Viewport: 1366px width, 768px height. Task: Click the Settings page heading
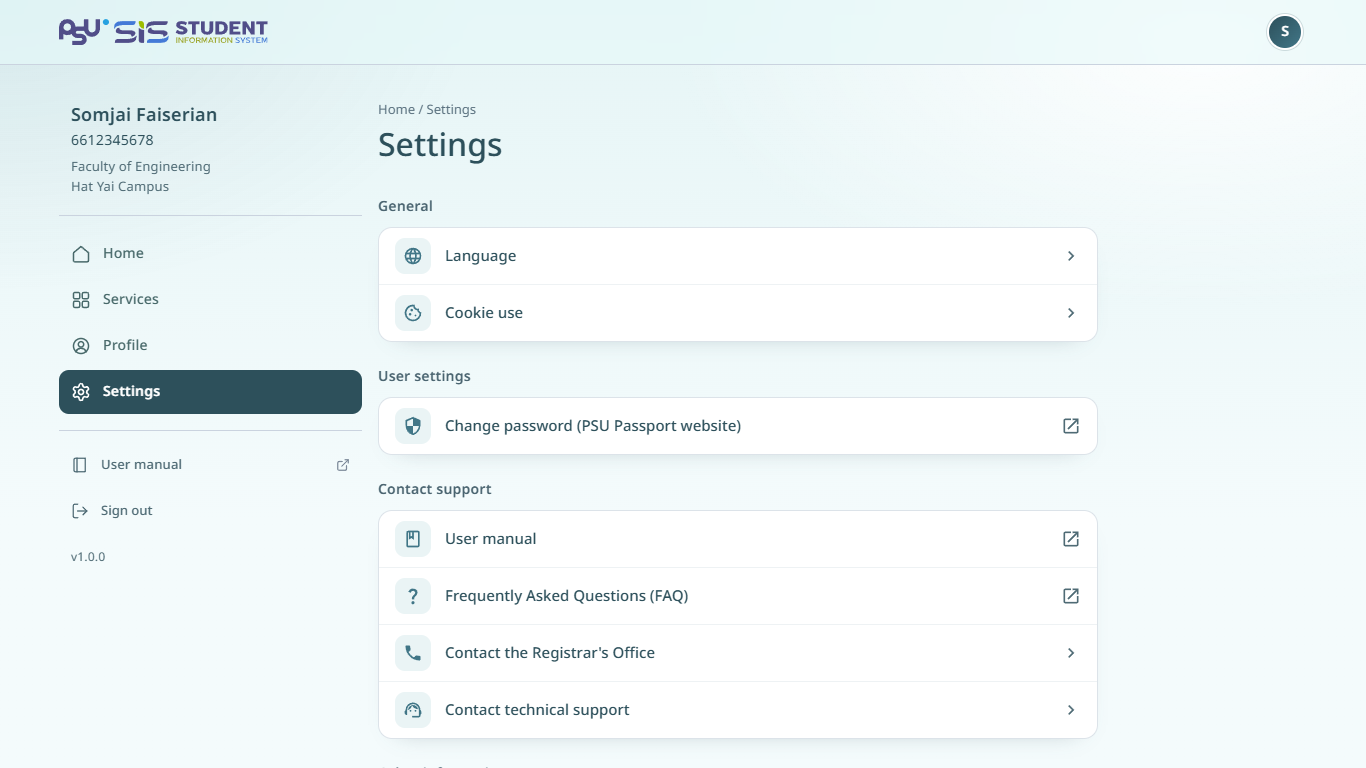click(440, 145)
